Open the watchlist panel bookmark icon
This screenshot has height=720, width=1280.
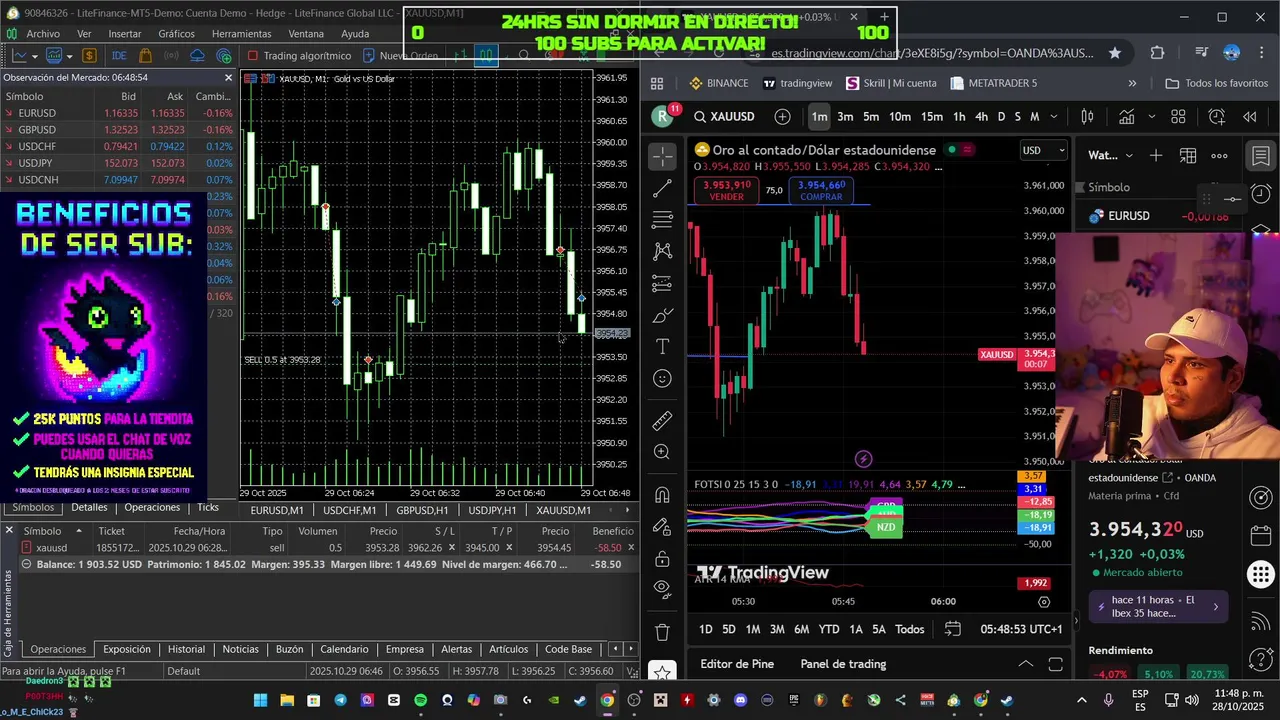1261,156
